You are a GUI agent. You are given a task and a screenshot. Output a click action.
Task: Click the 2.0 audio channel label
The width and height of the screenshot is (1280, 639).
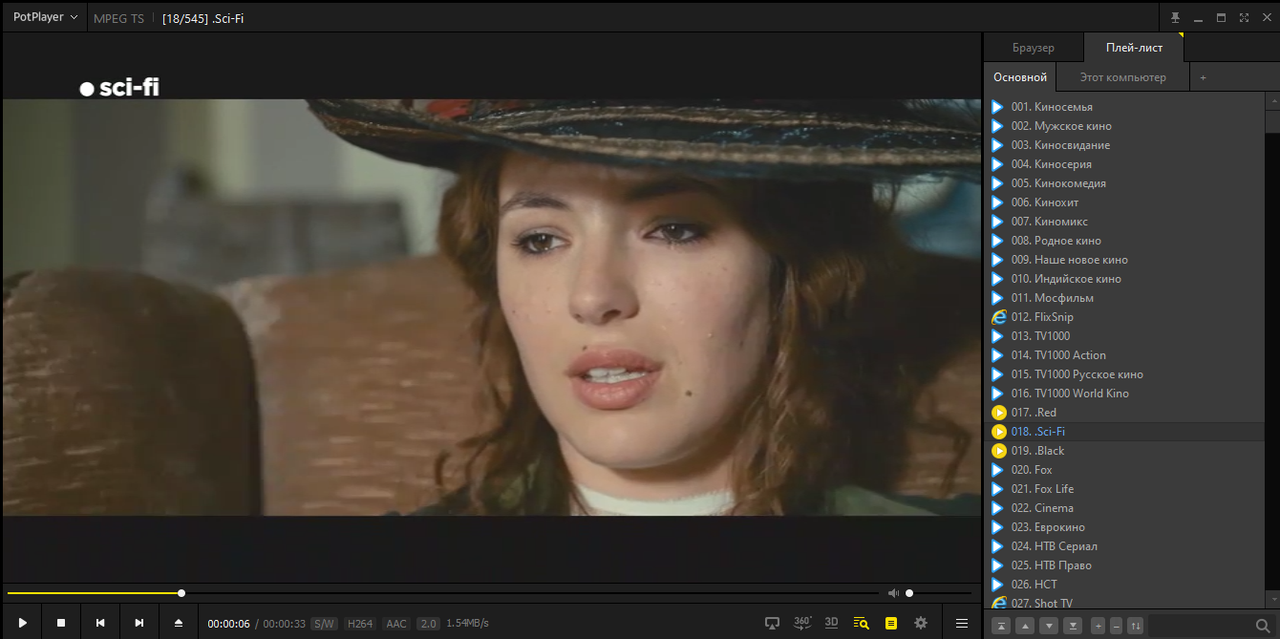point(428,623)
